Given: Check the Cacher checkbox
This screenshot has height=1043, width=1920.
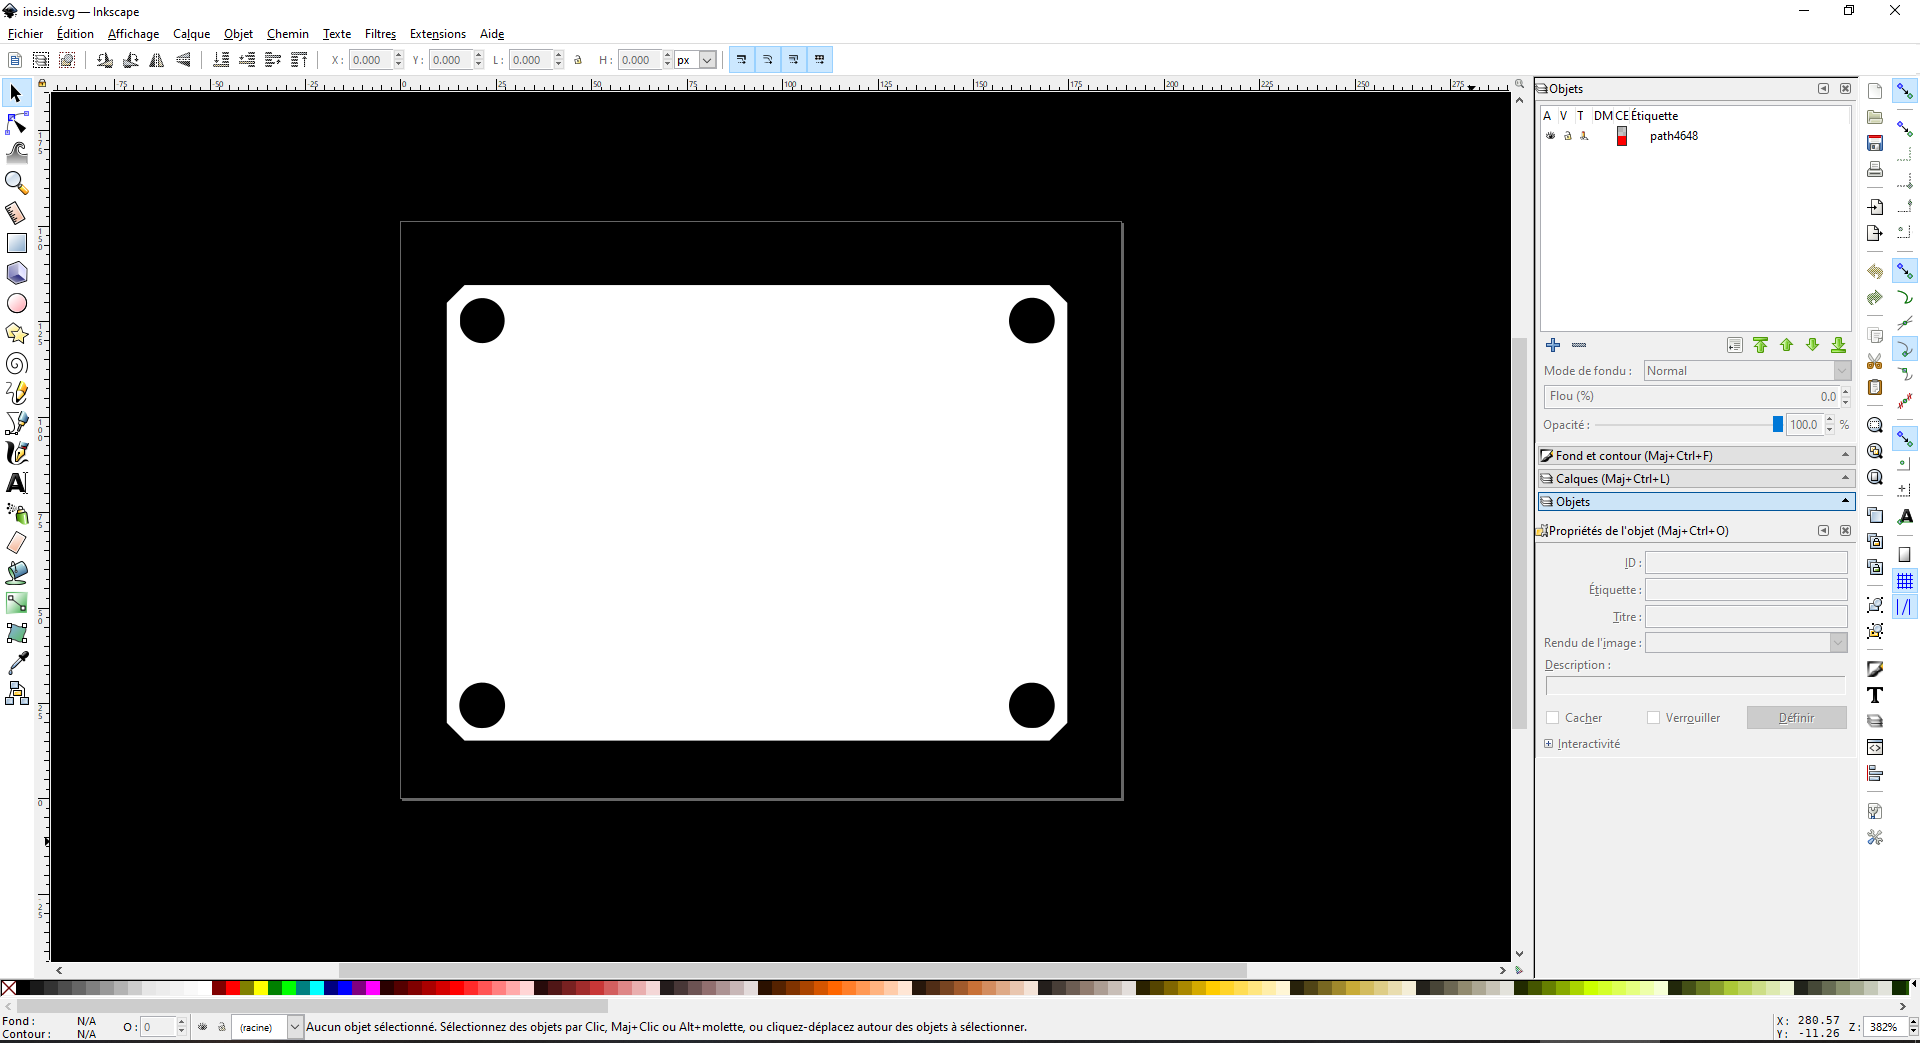Looking at the screenshot, I should tap(1553, 718).
